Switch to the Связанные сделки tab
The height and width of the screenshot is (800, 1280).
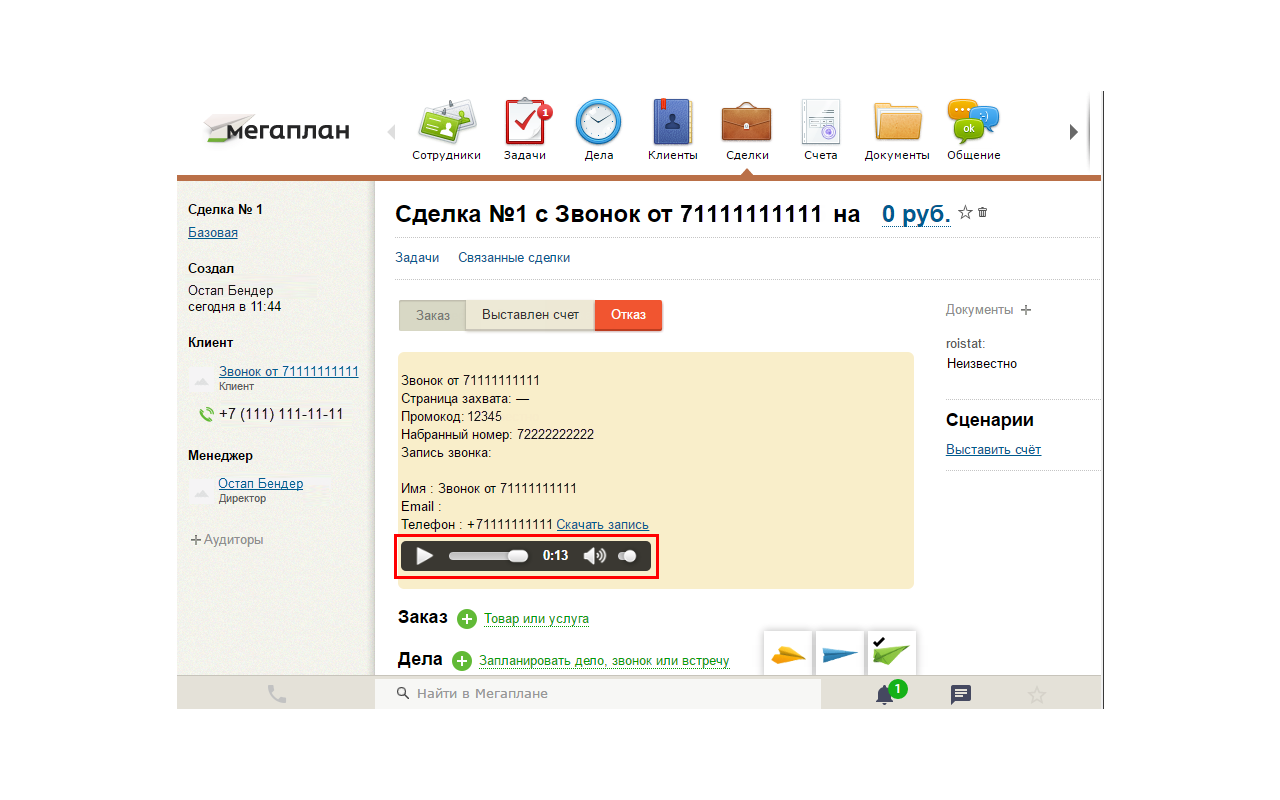(514, 257)
